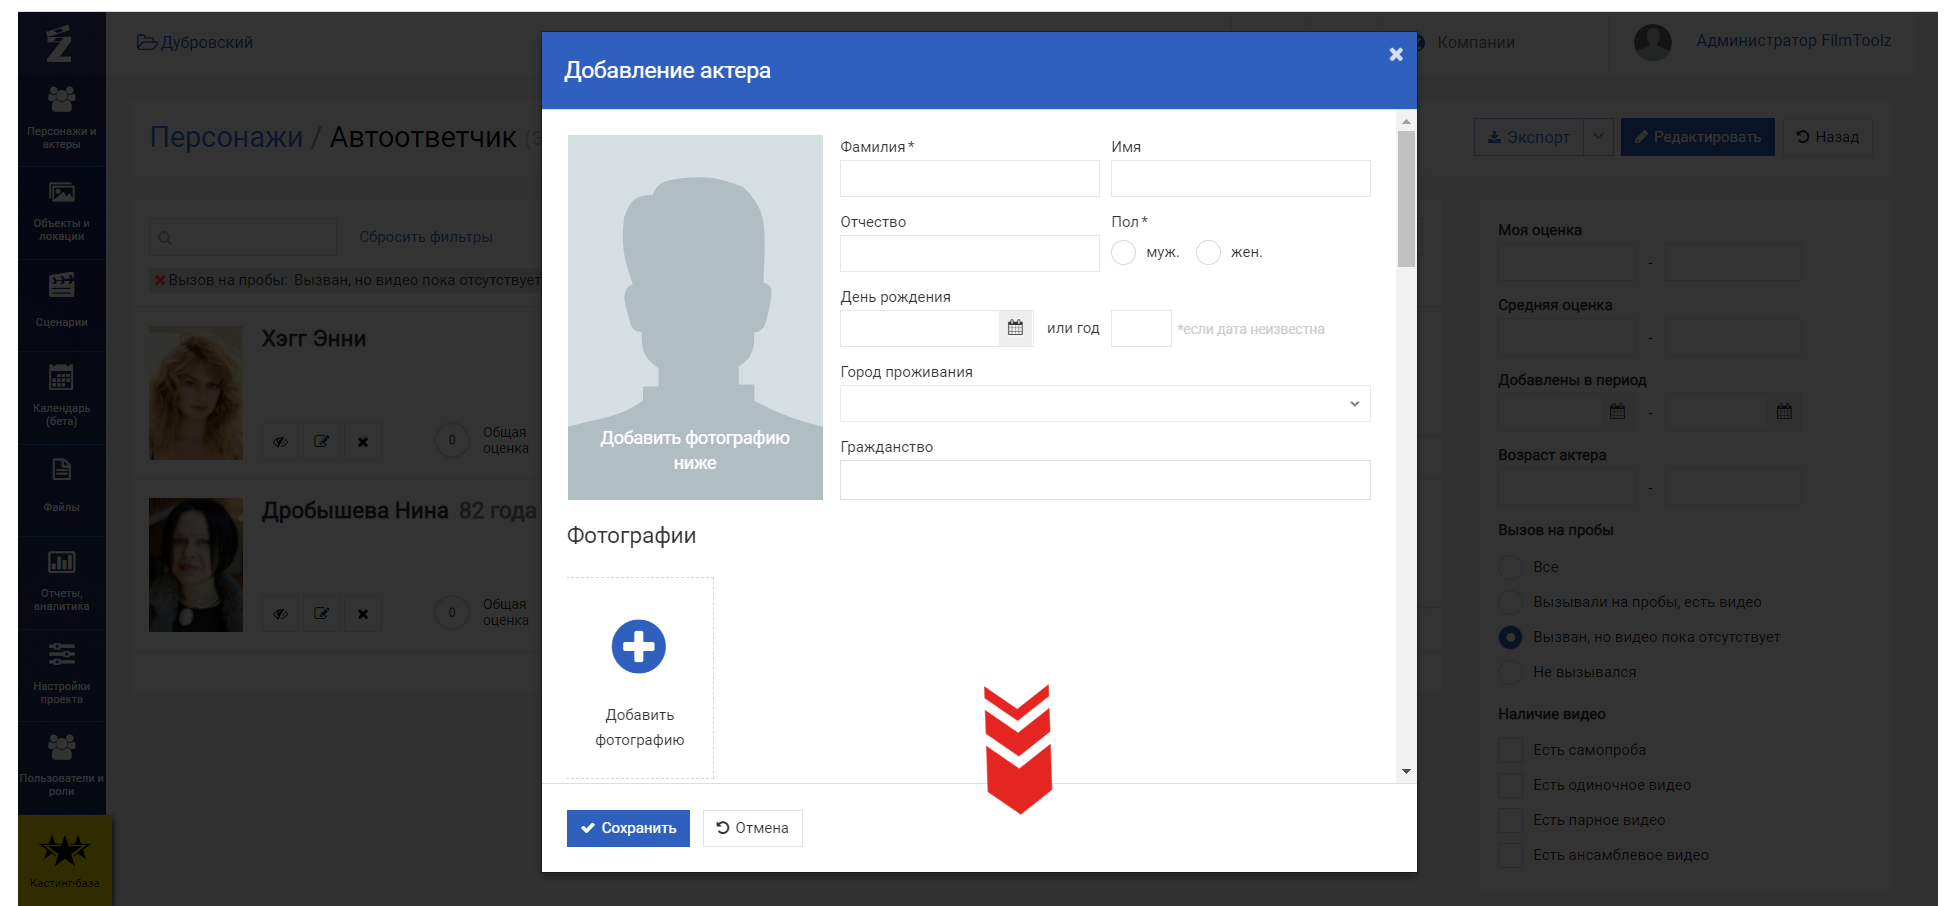This screenshot has width=1957, height=906.
Task: Check Есть самопроба checkbox
Action: 1510,750
